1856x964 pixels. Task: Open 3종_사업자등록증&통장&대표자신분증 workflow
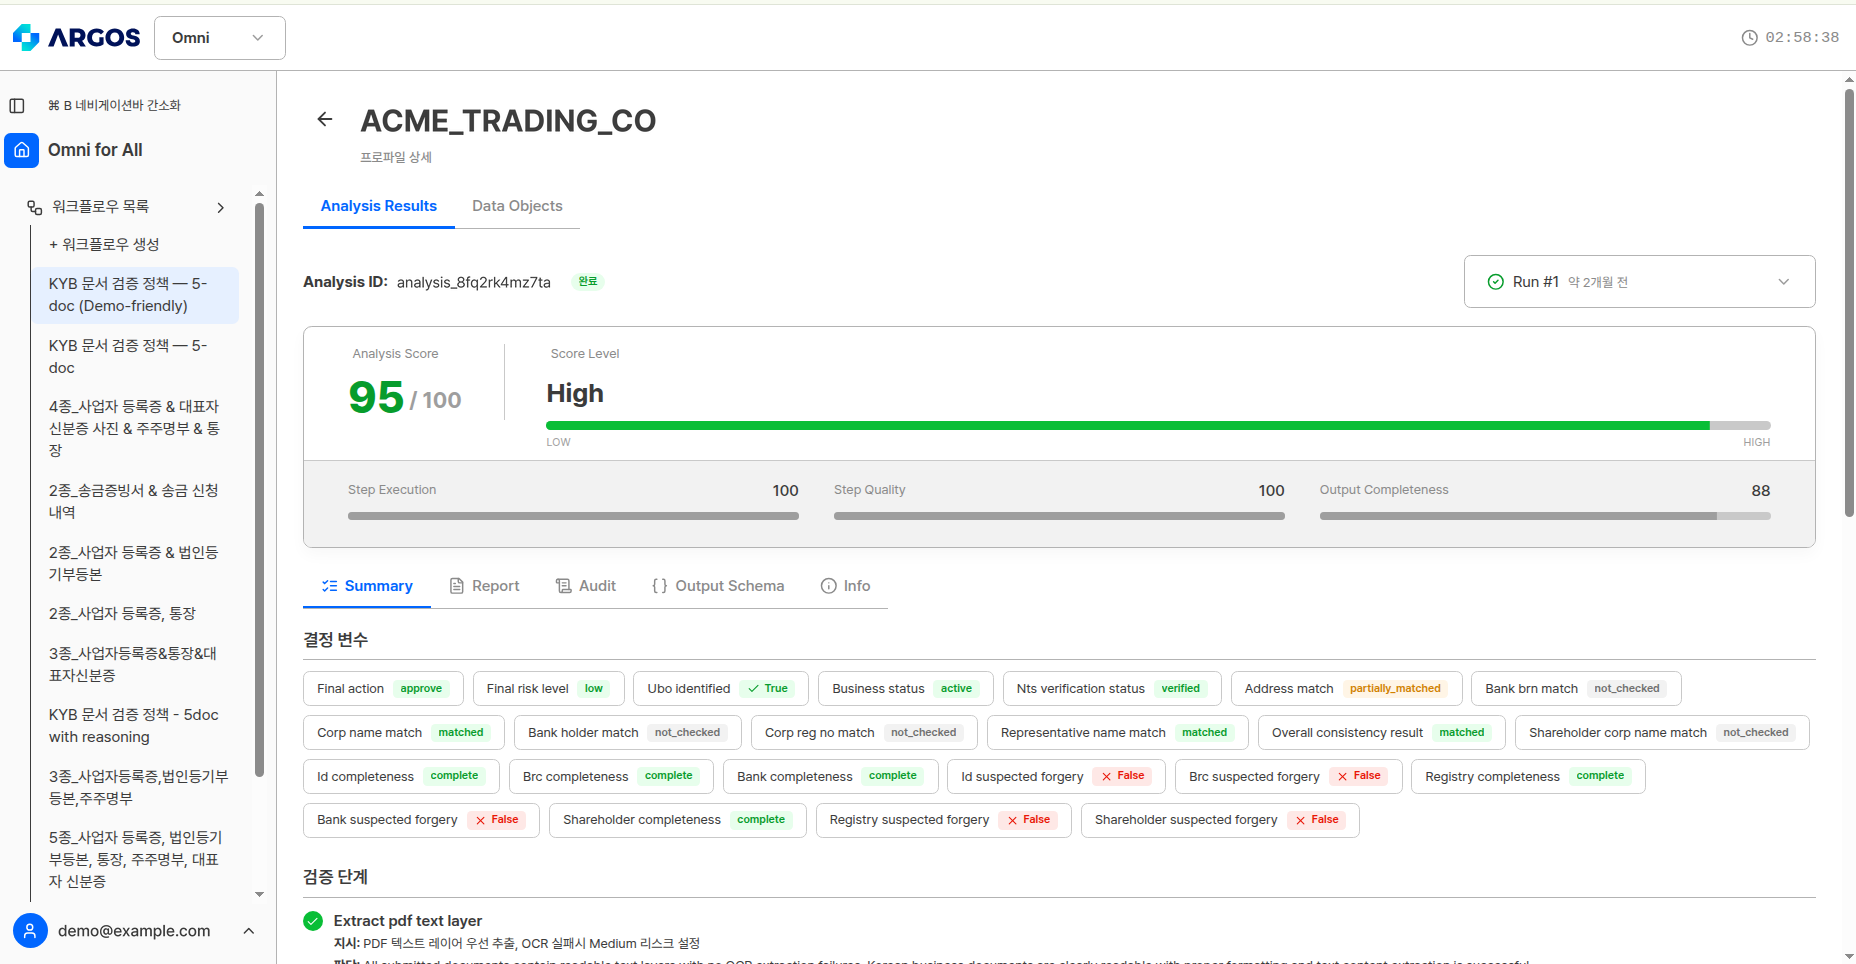135,664
